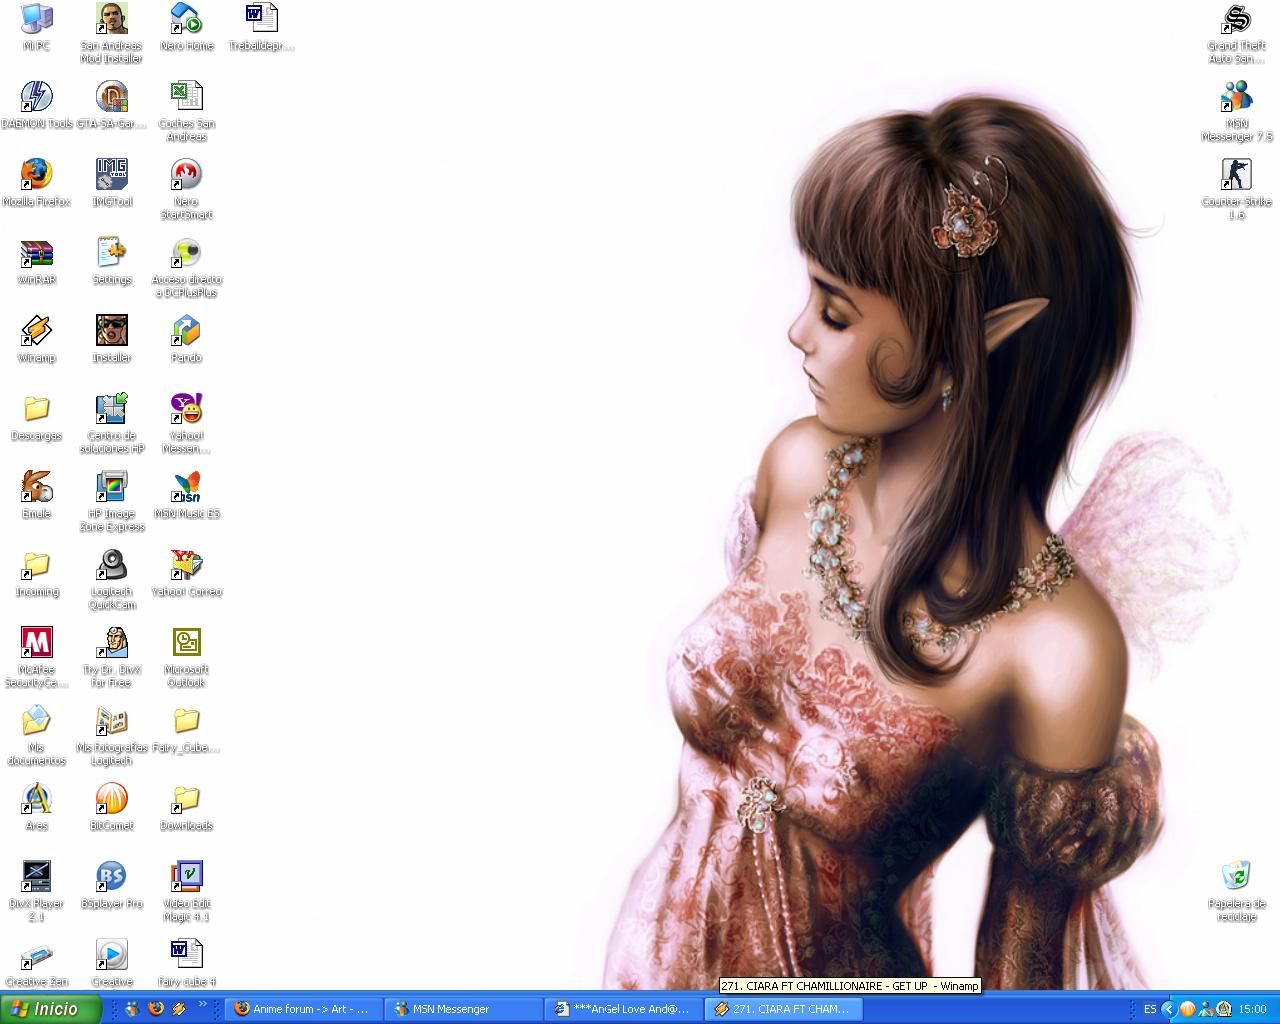The height and width of the screenshot is (1024, 1280).
Task: Launch BitComet desktop shortcut
Action: pos(111,807)
